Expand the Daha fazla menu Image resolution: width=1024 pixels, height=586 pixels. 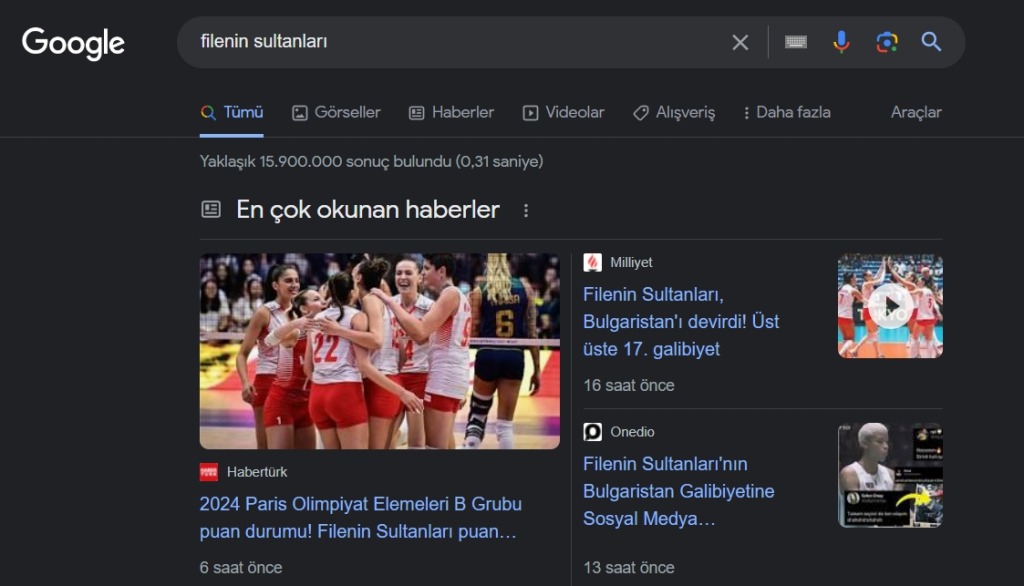point(787,112)
